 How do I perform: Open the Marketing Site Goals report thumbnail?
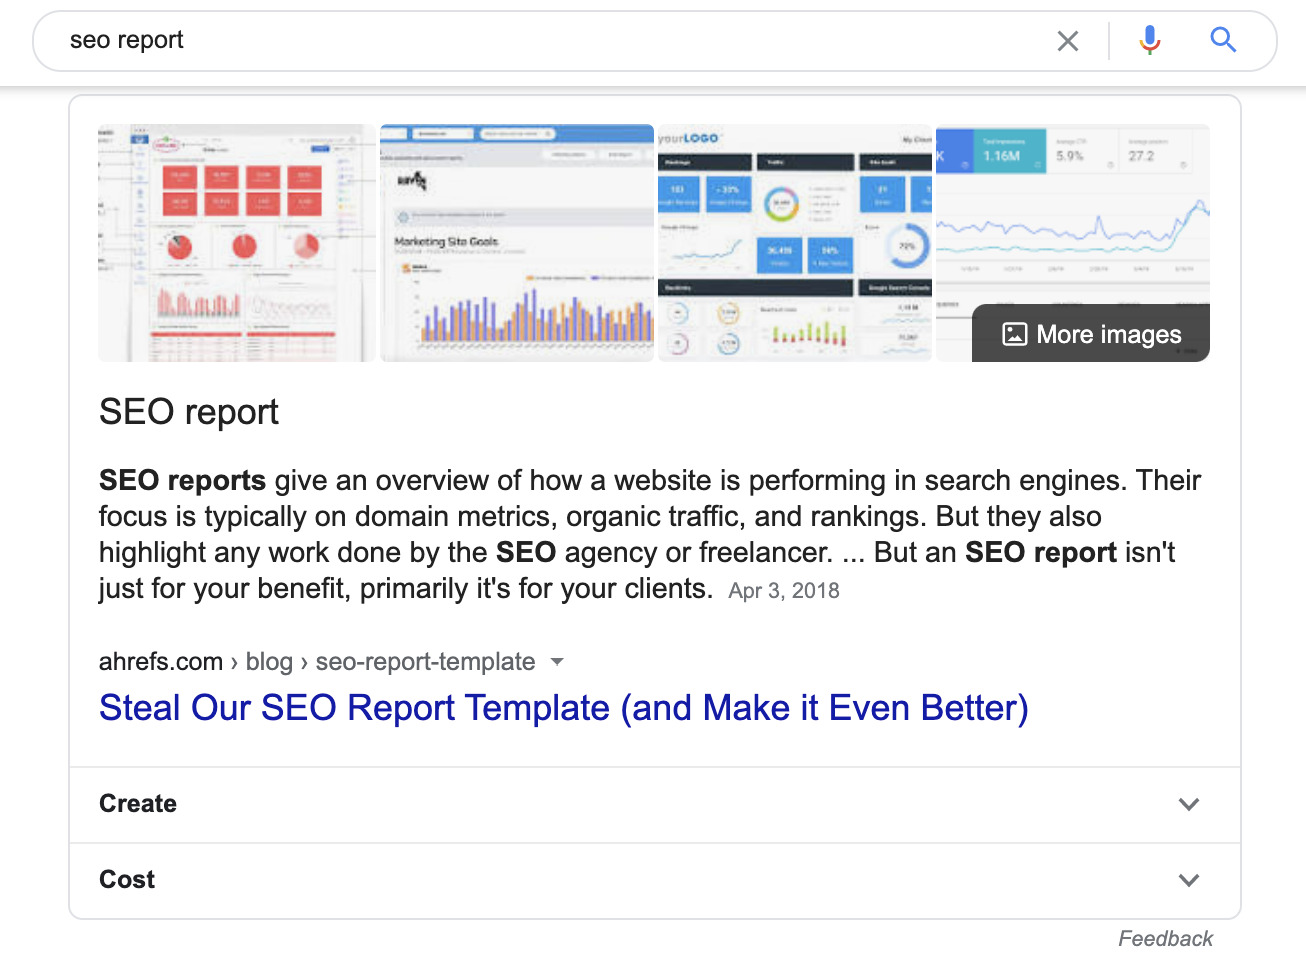click(x=516, y=242)
